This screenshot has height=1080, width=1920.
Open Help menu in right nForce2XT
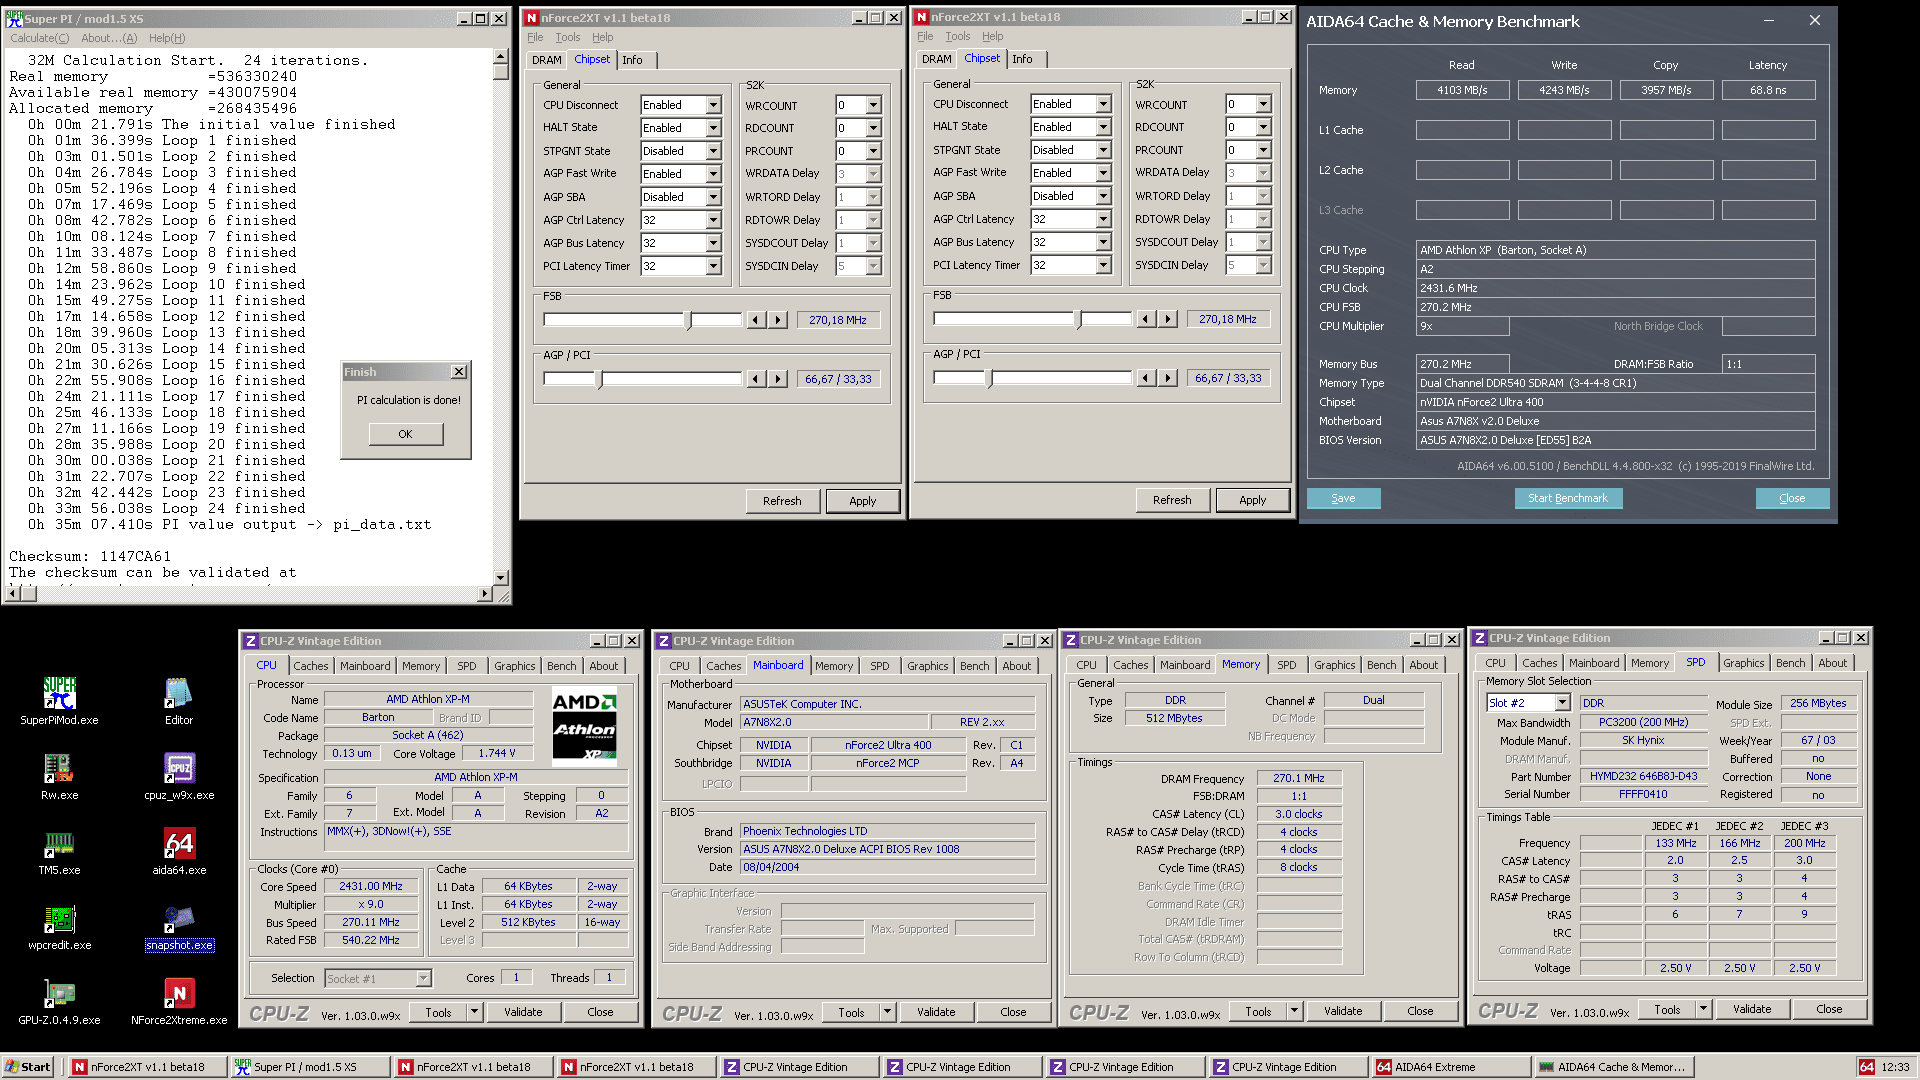point(992,36)
